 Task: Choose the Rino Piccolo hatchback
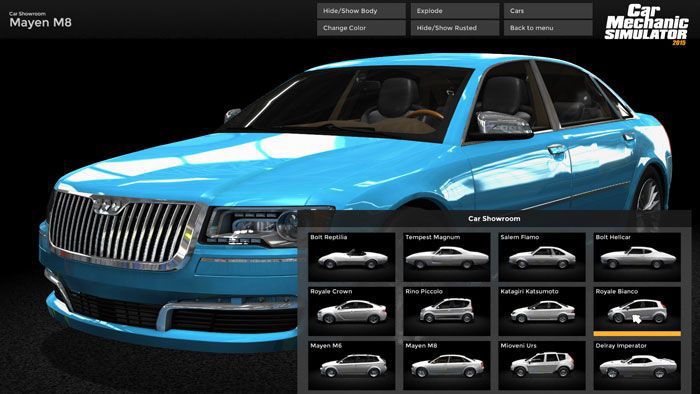[446, 311]
